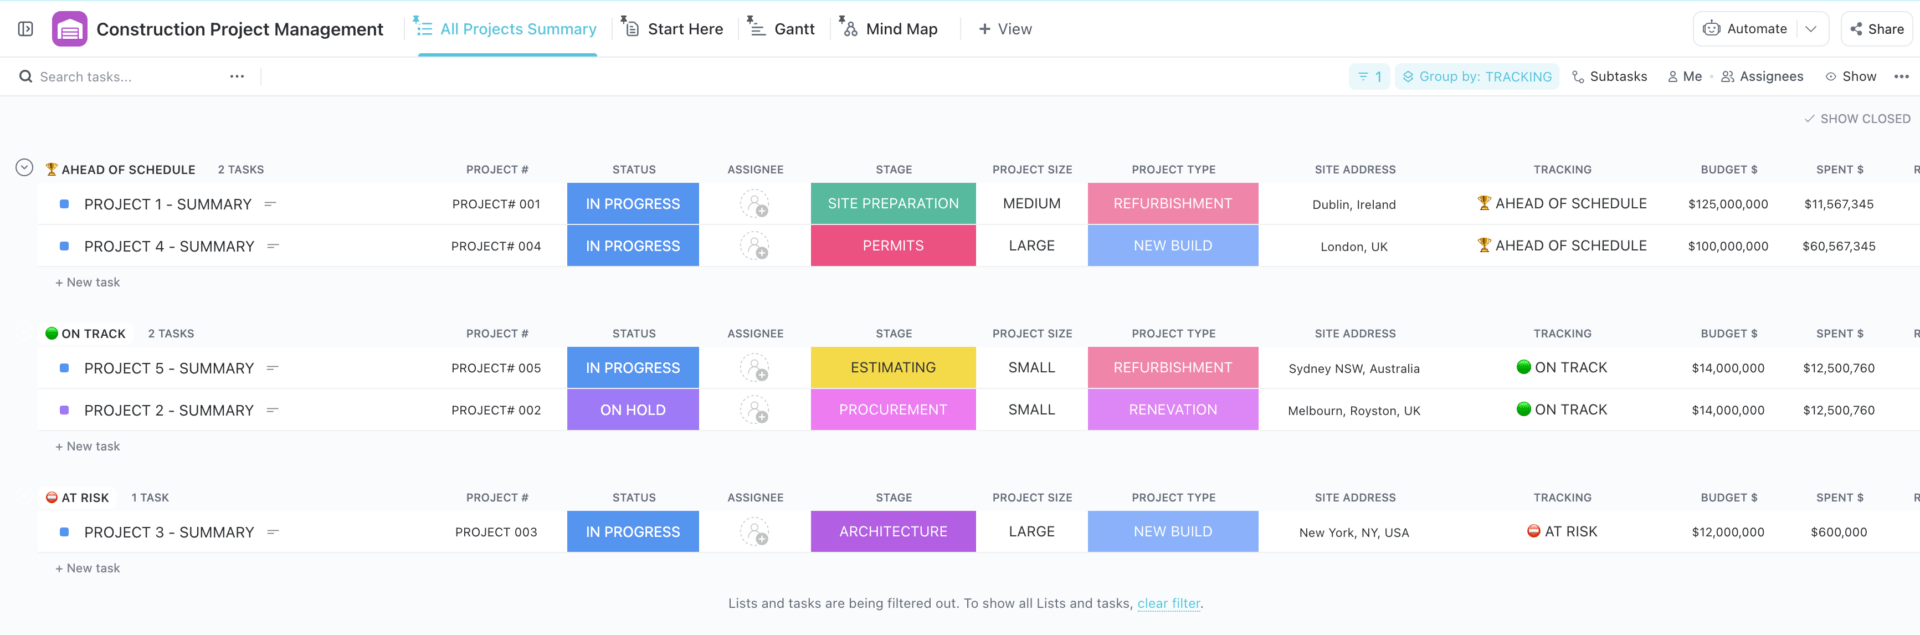Add assignee to PROJECT 3 - SUMMARY
The height and width of the screenshot is (635, 1920).
click(x=754, y=532)
